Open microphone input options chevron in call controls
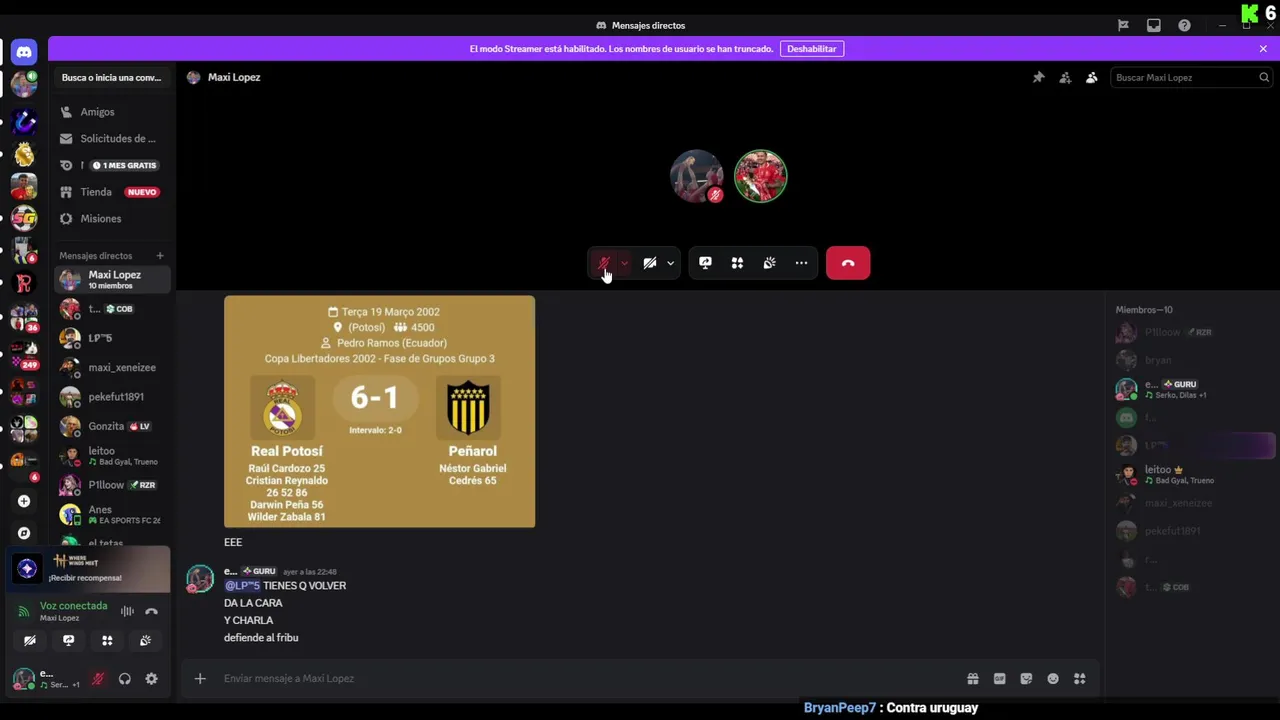 [624, 263]
